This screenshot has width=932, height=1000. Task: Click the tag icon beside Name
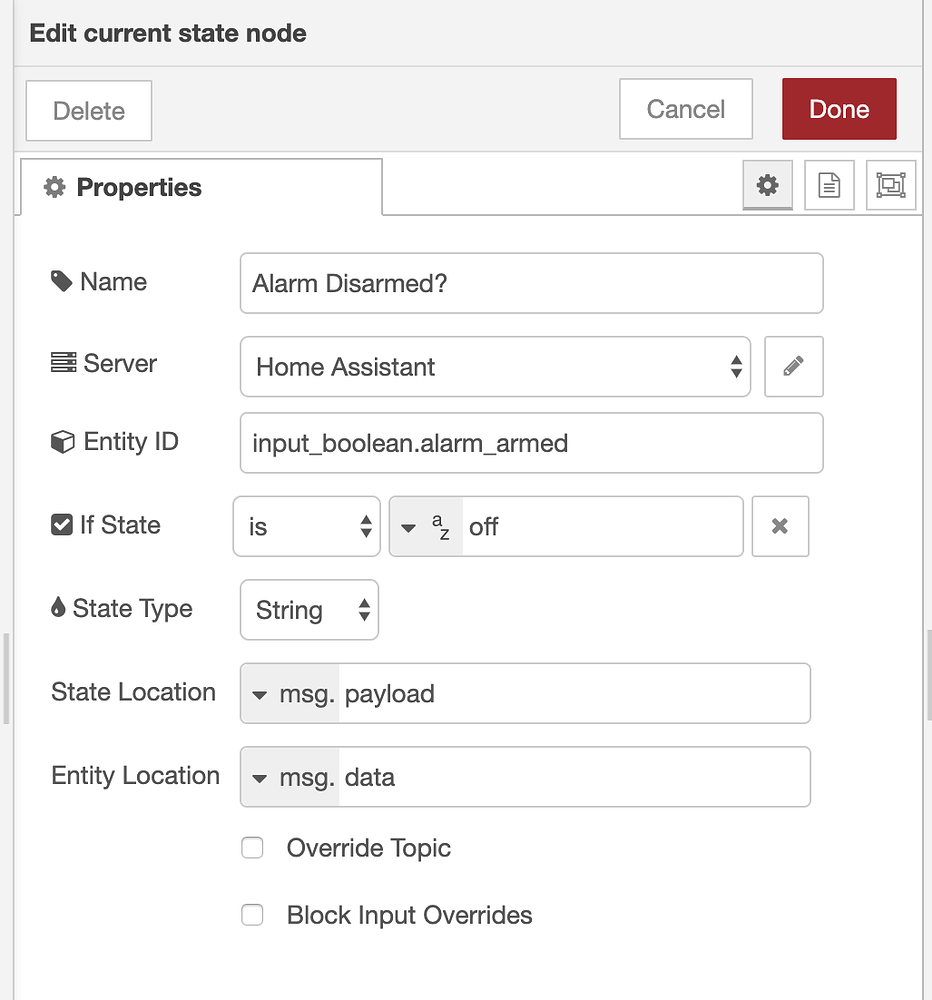[x=62, y=281]
